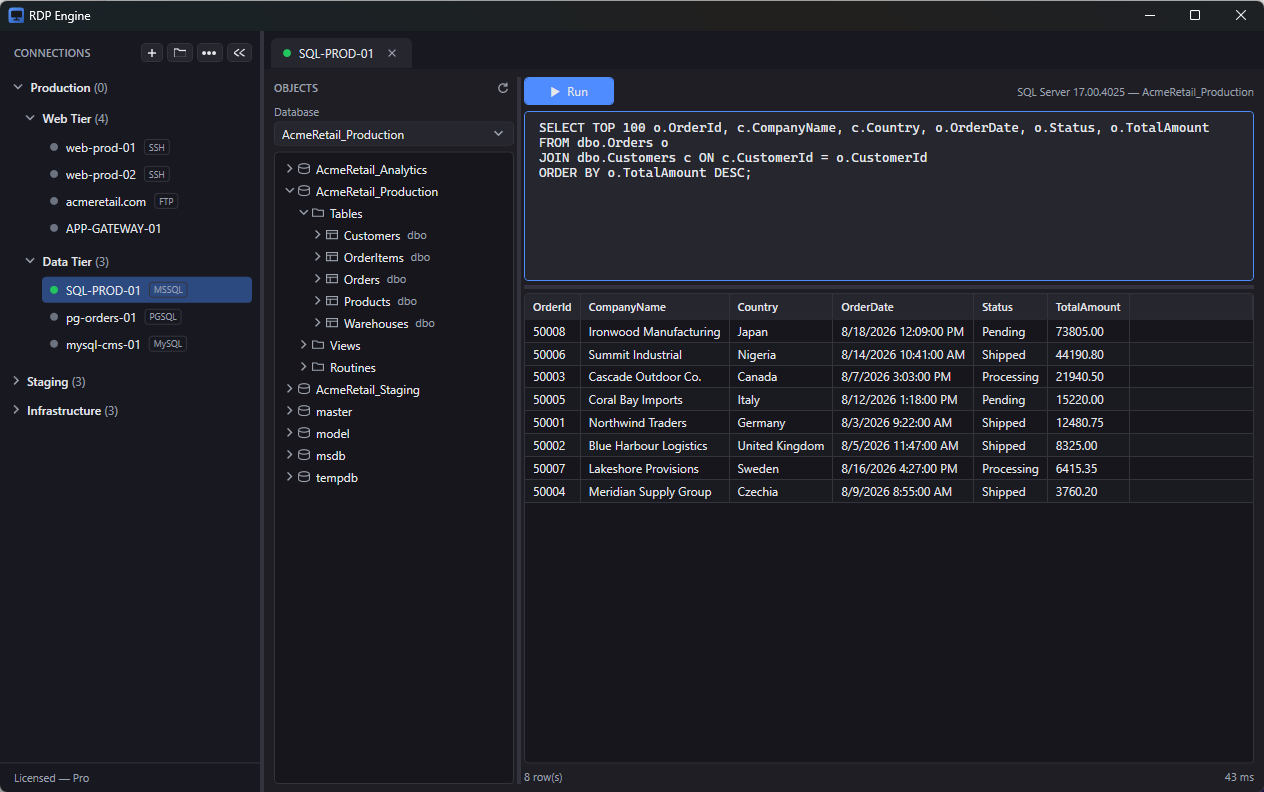Select the web-prod-02 SSH connection
Viewport: 1264px width, 792px height.
[147, 174]
